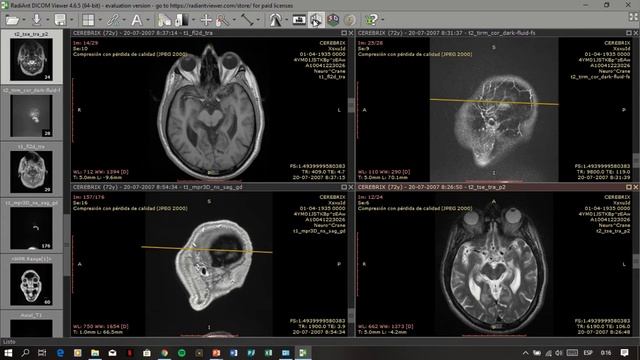
Task: Open Windows taskbar search
Action: click(25, 353)
